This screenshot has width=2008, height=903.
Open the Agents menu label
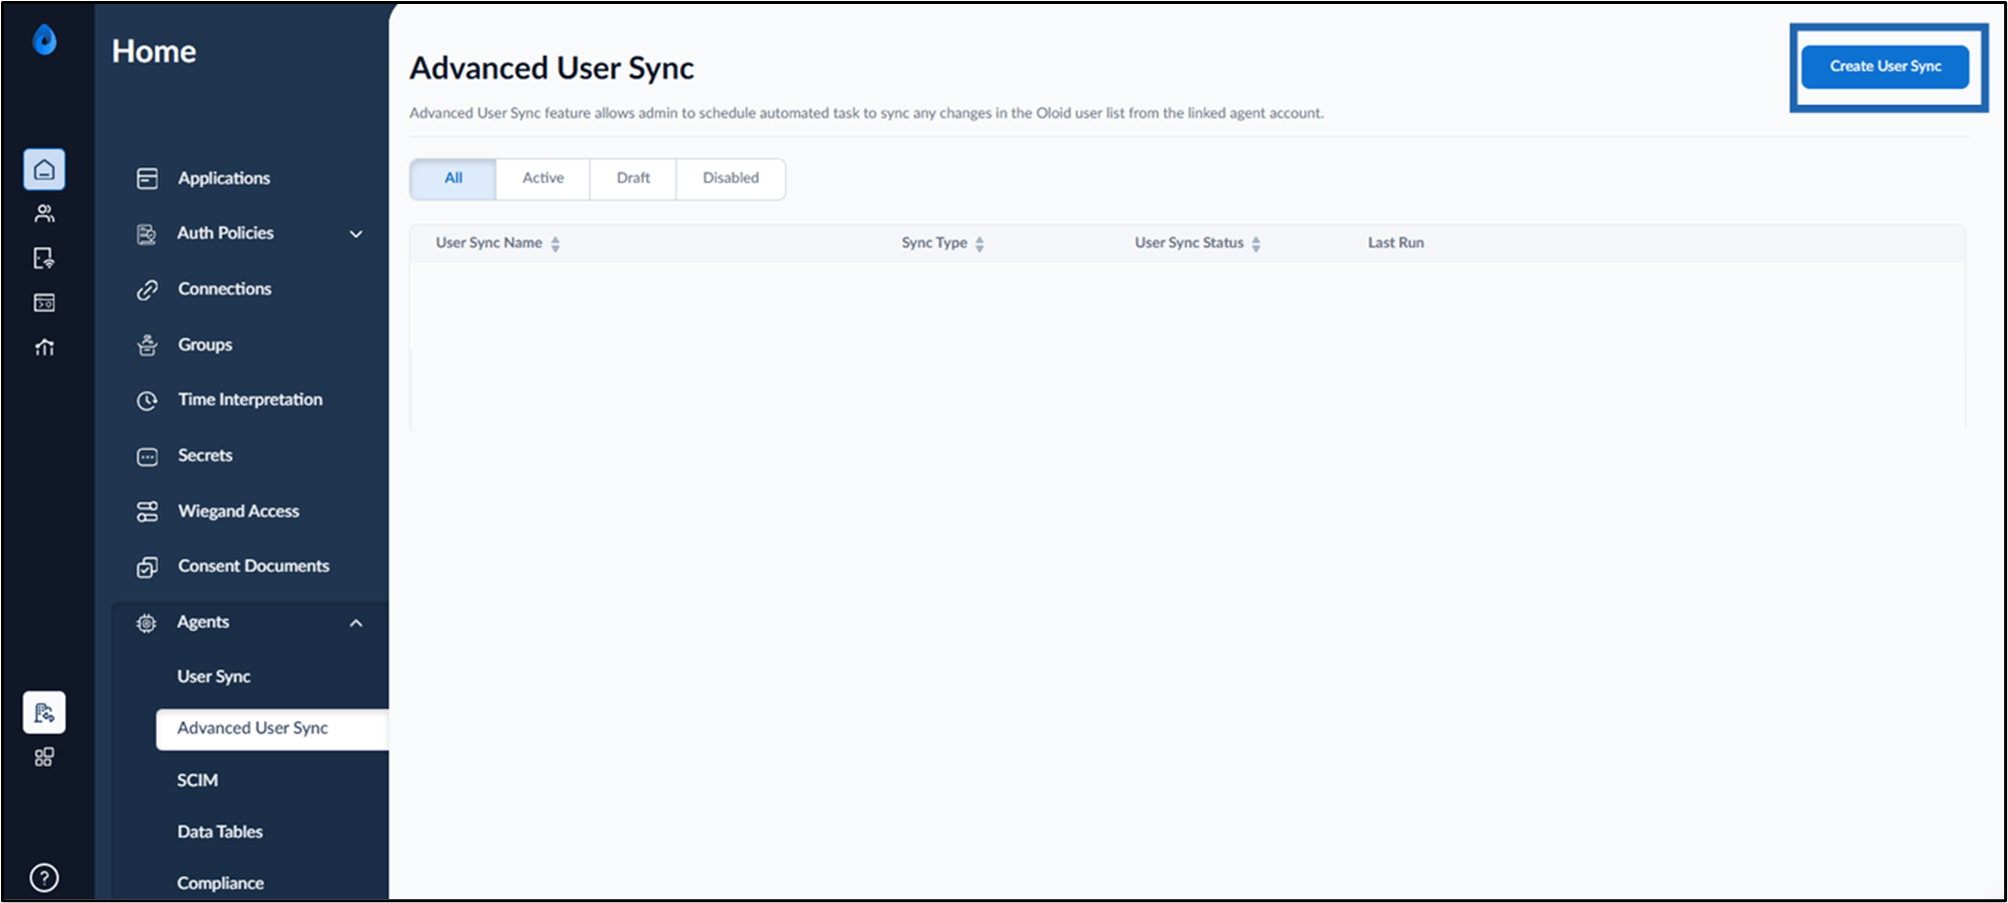203,622
